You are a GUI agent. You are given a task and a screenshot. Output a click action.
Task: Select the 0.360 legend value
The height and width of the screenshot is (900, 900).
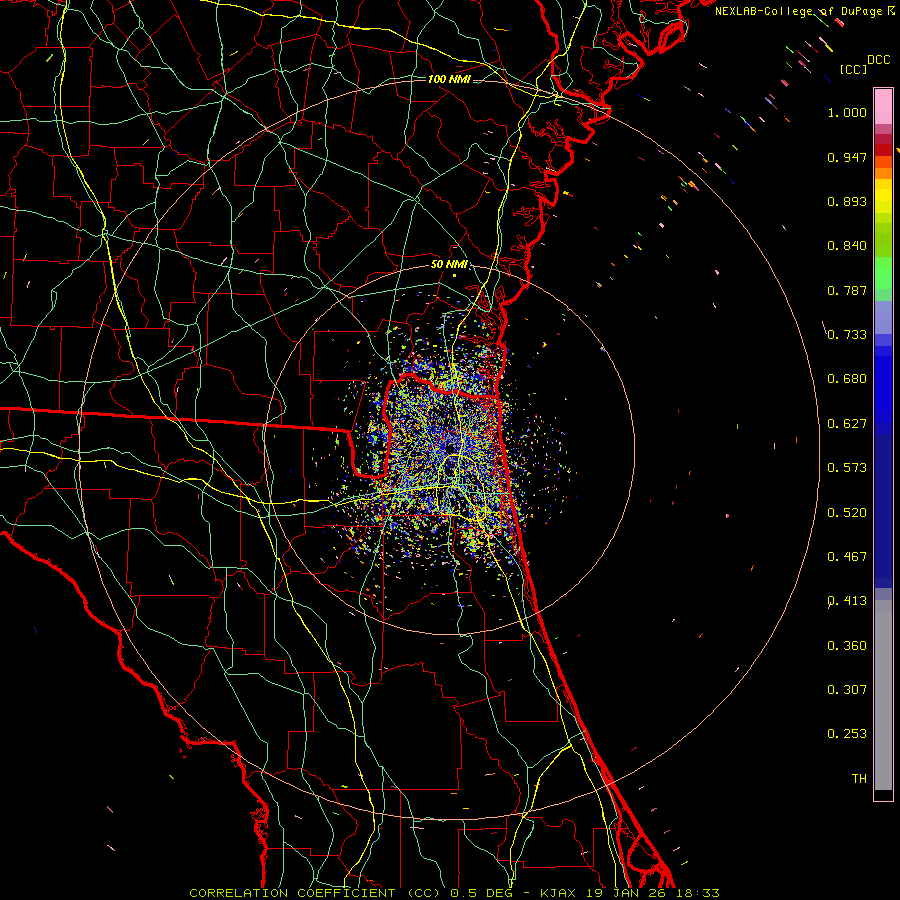[847, 646]
